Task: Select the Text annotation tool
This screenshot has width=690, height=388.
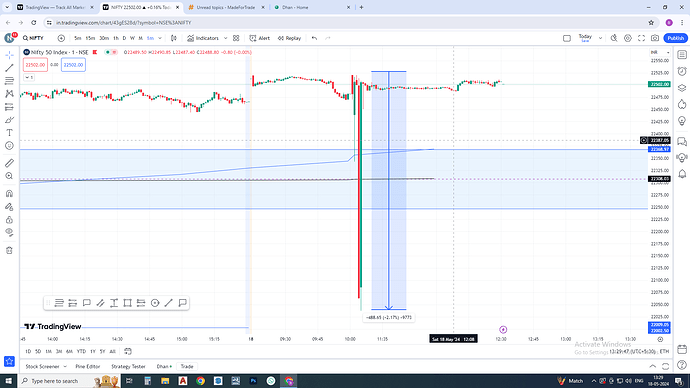Action: 9,132
